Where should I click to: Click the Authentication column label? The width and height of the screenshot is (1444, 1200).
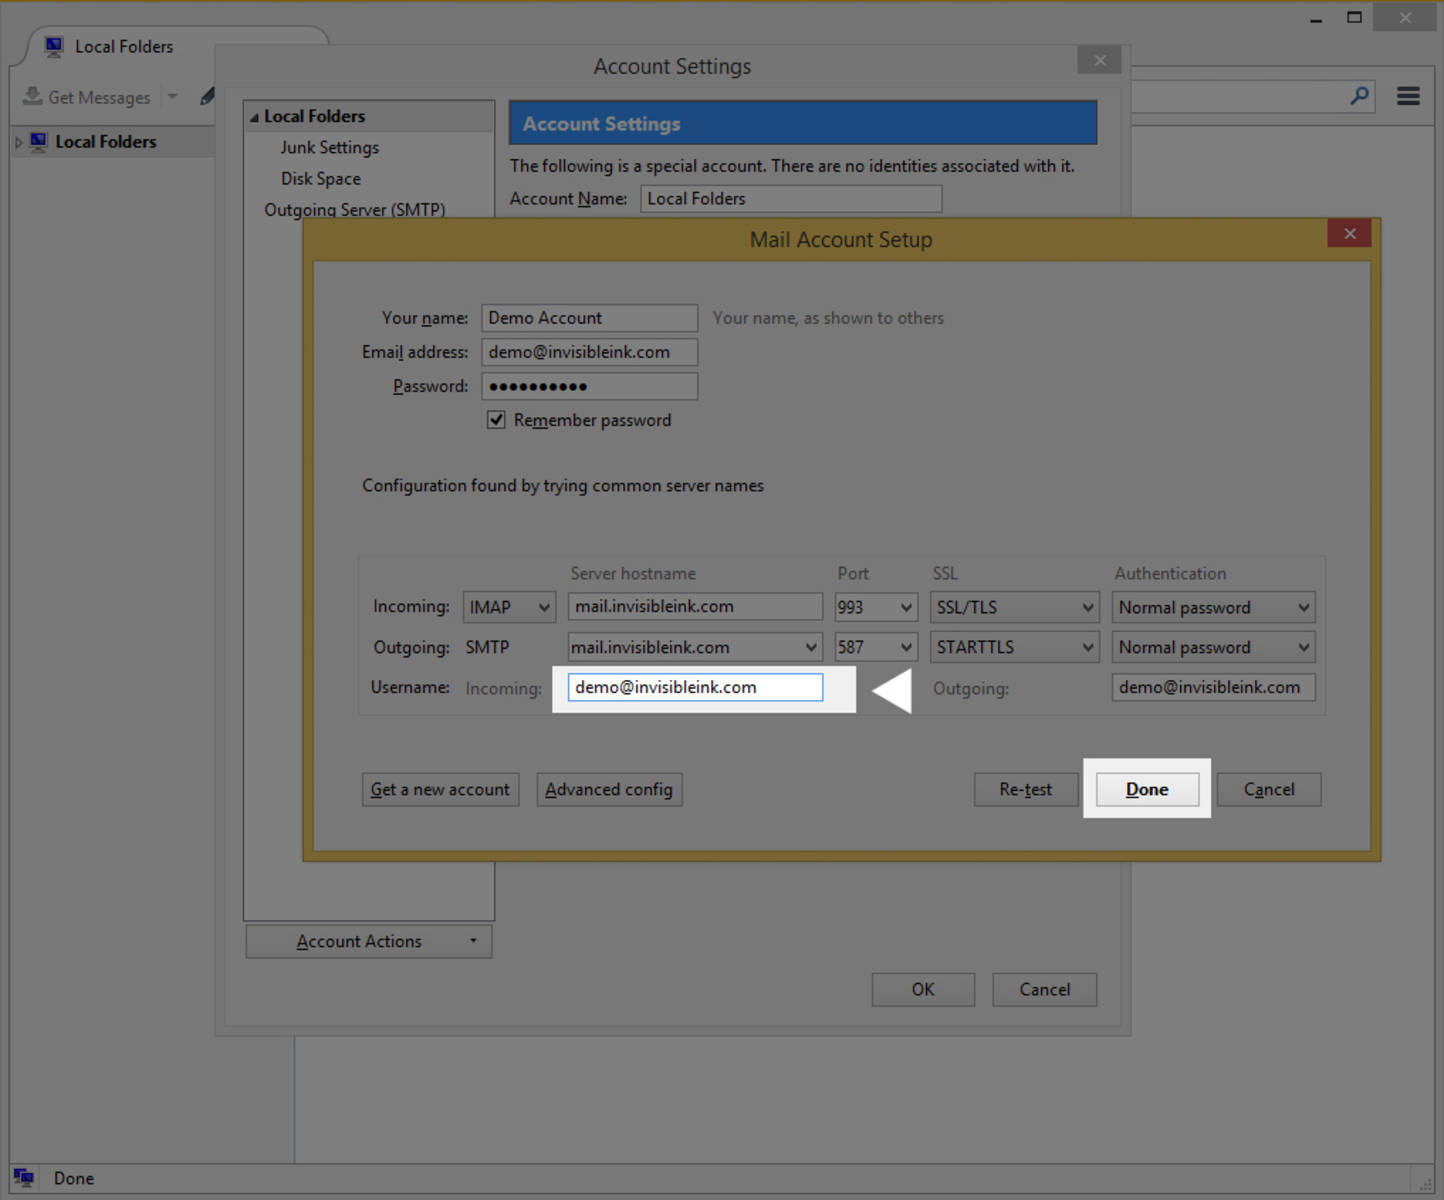coord(1170,573)
